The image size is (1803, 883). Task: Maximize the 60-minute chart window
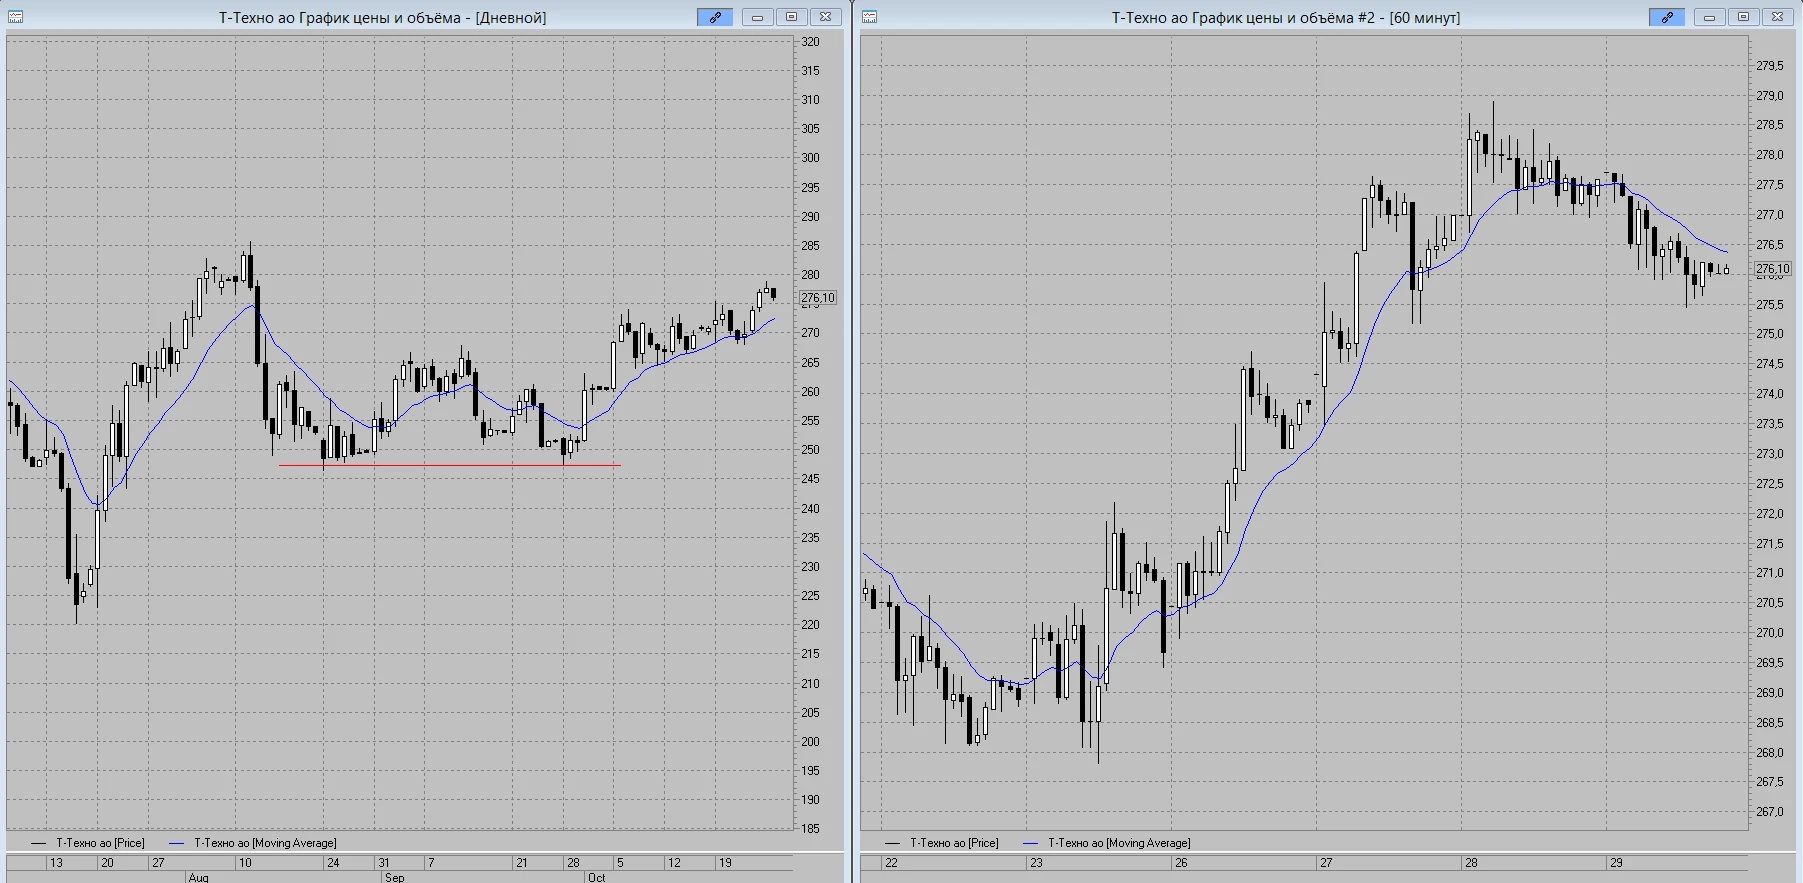[x=1744, y=17]
